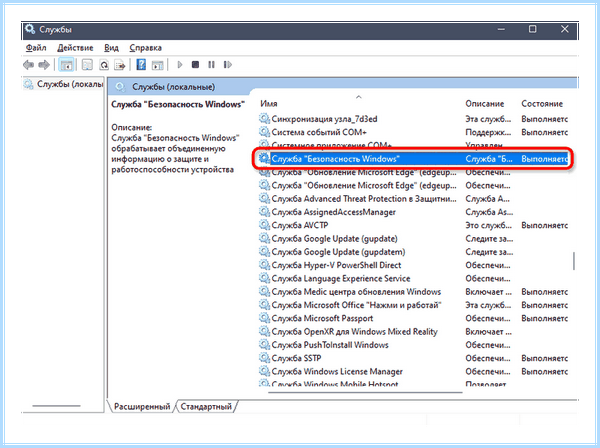
Task: Click the Службы icon in title bar
Action: click(30, 29)
